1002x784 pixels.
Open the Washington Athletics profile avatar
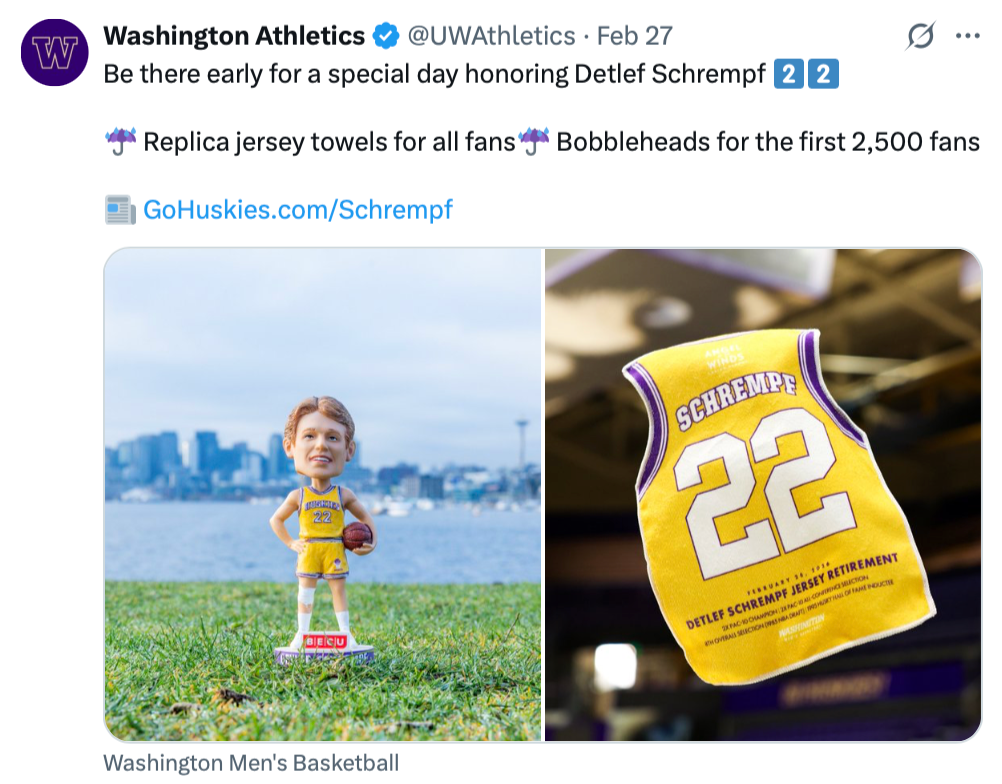55,53
